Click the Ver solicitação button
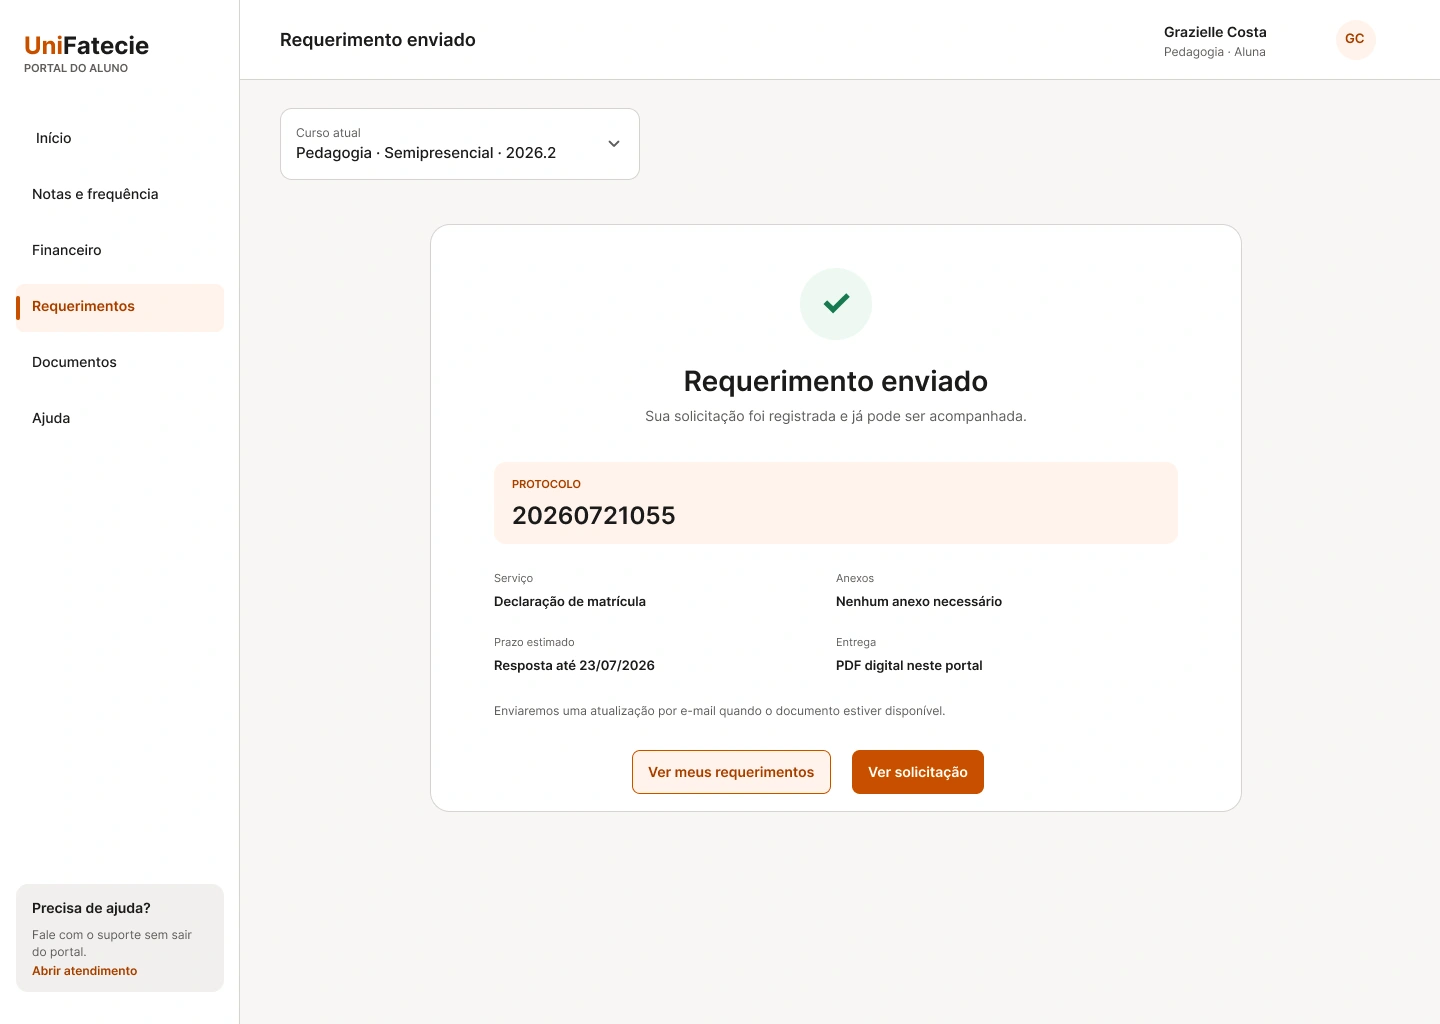The width and height of the screenshot is (1440, 1024). coord(918,772)
